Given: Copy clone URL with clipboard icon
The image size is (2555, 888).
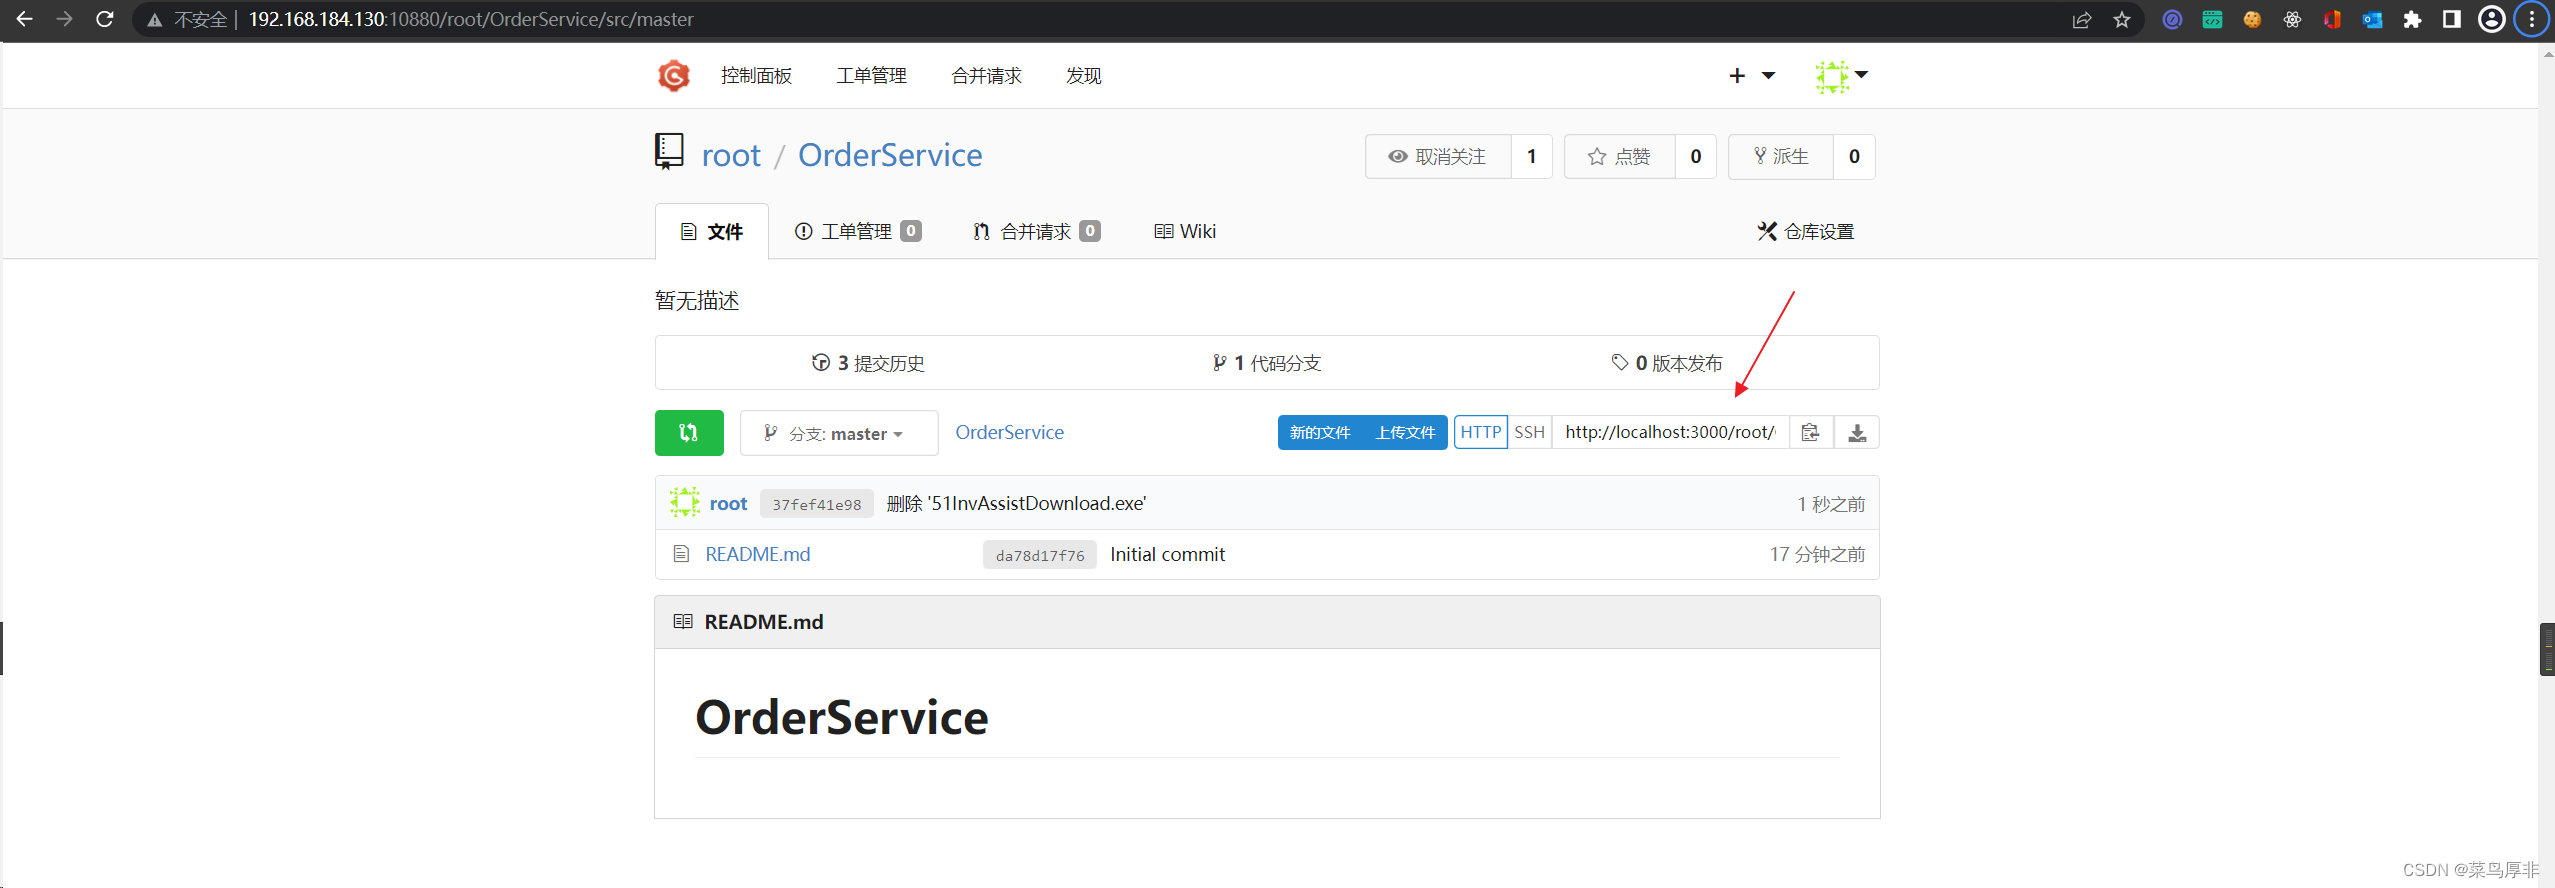Looking at the screenshot, I should [x=1810, y=432].
